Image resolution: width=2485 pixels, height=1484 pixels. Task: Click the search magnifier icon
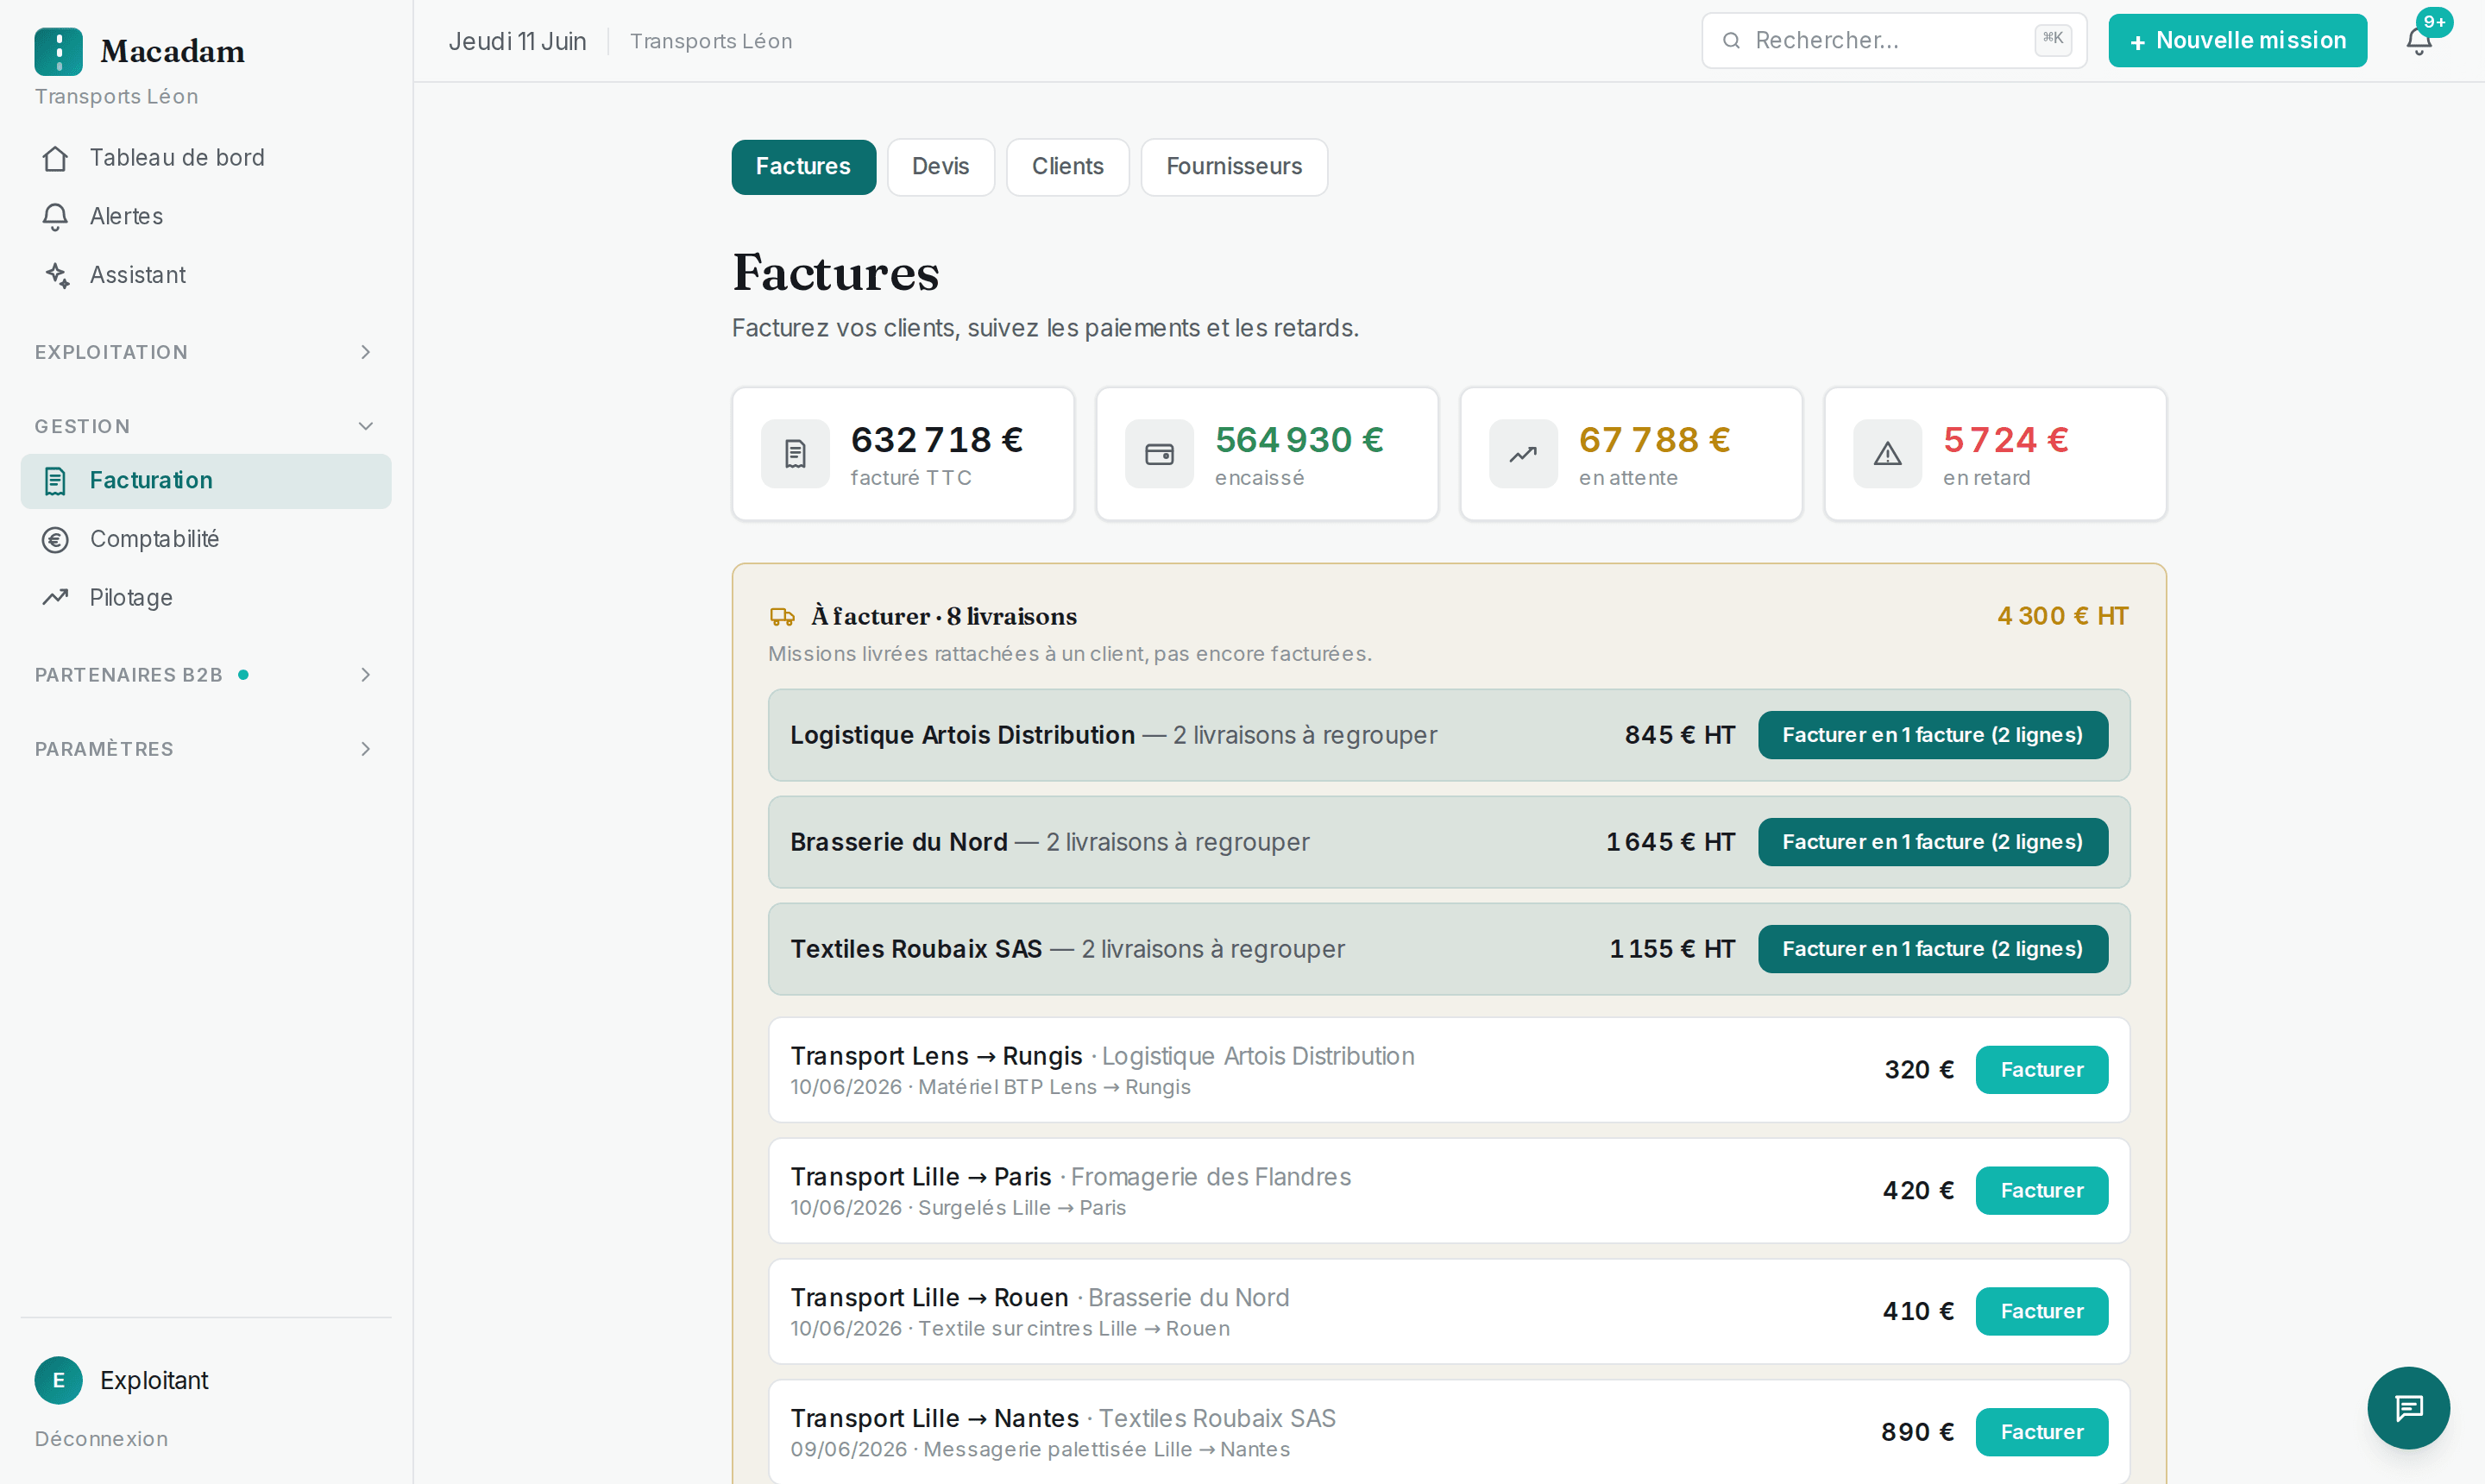[1731, 41]
